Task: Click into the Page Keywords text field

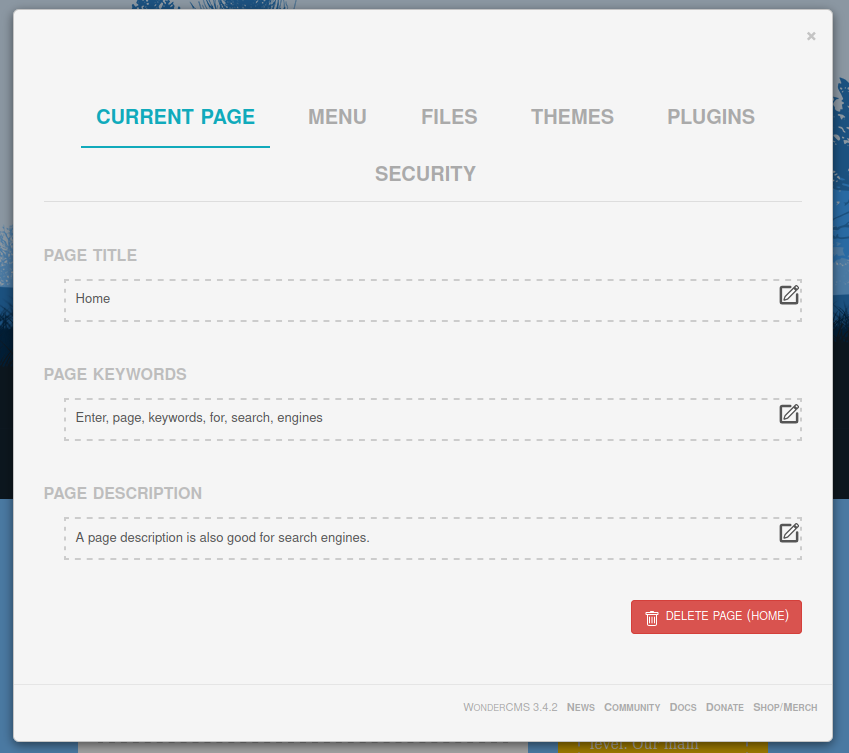Action: (x=420, y=418)
